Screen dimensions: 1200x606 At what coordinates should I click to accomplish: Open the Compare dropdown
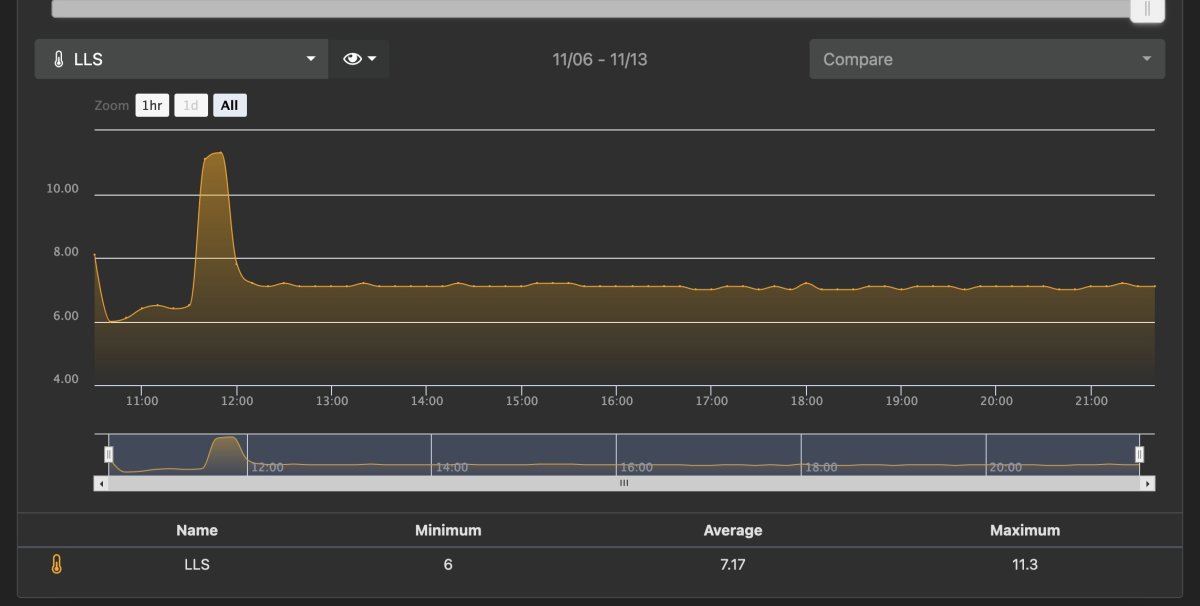[x=986, y=60]
